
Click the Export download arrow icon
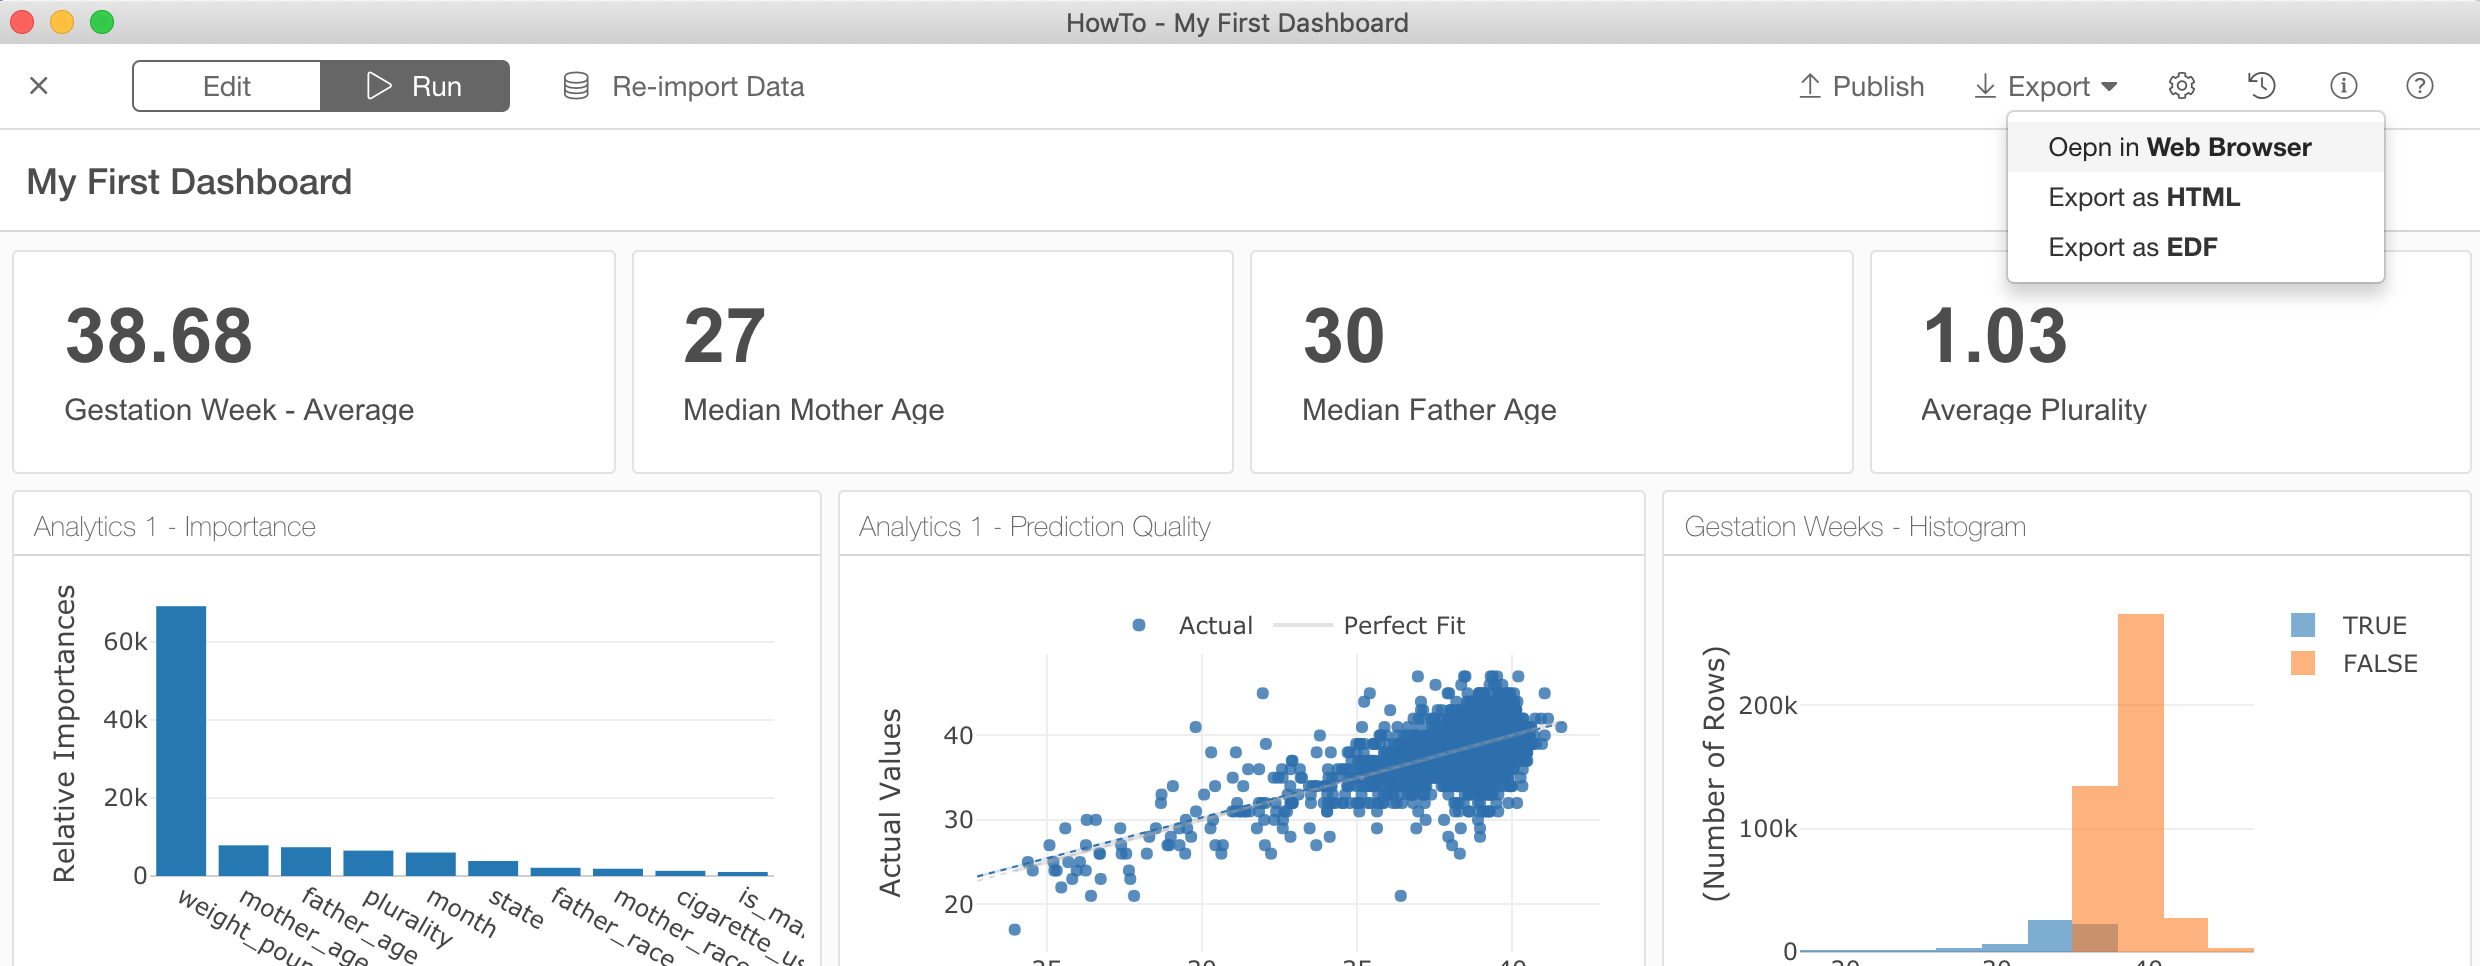tap(1985, 86)
